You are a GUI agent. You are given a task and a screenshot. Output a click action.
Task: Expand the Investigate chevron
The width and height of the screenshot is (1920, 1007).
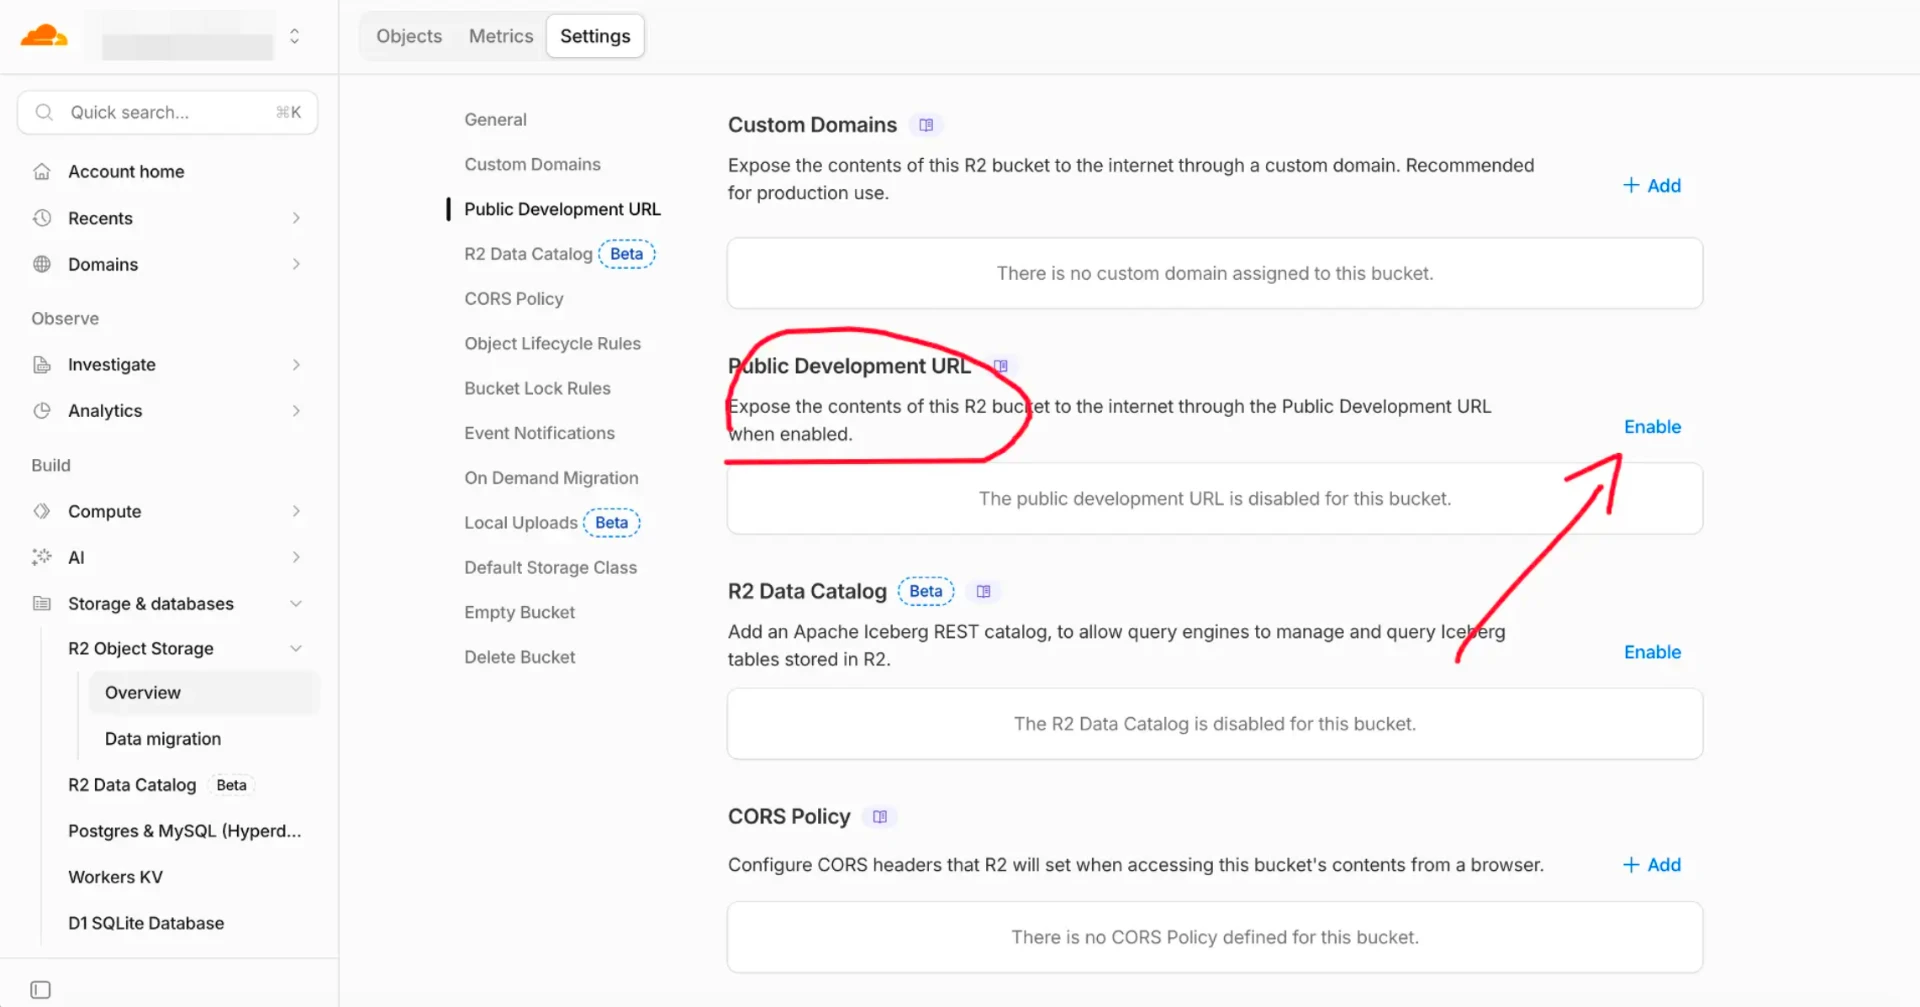pyautogui.click(x=296, y=364)
